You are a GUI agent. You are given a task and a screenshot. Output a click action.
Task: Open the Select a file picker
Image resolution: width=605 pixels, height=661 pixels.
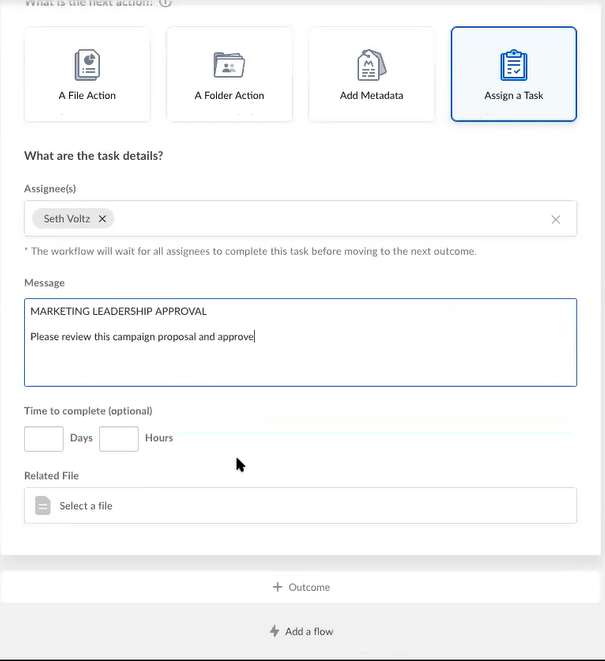300,505
